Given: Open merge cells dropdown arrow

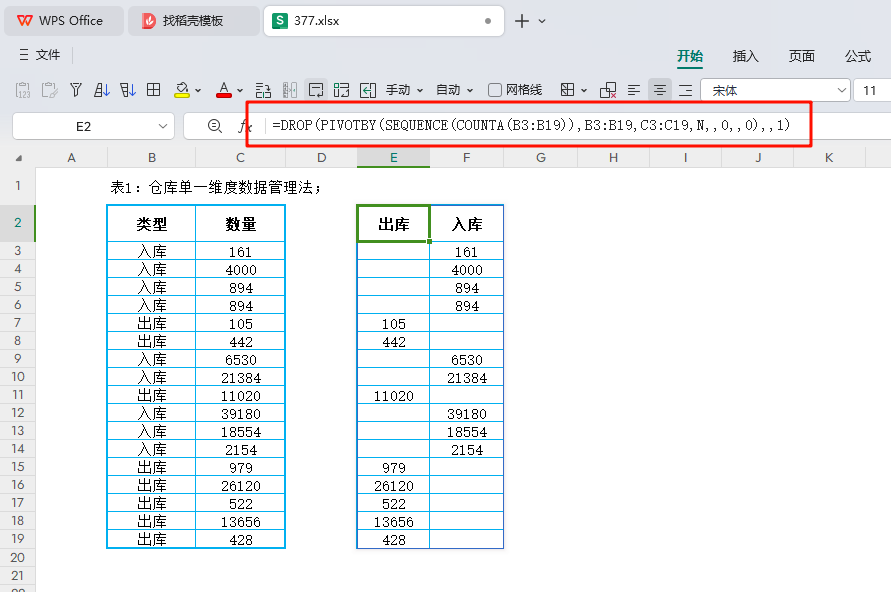Looking at the screenshot, I should pyautogui.click(x=584, y=90).
